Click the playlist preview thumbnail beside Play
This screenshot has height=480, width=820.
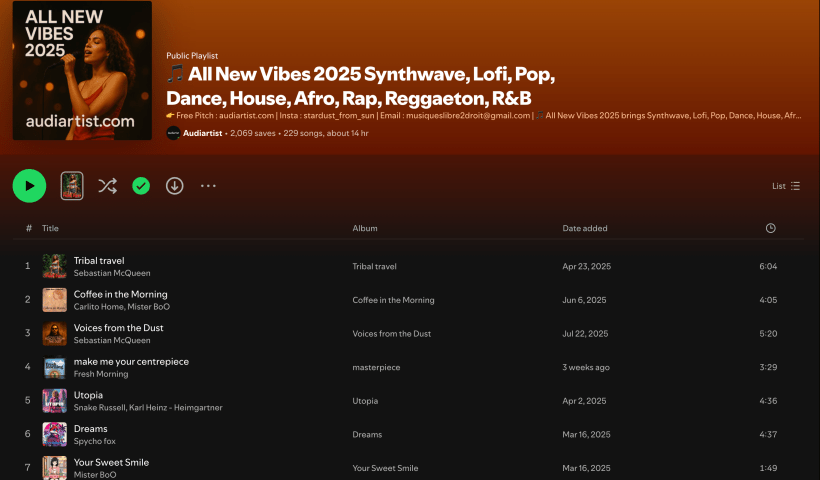coord(72,186)
